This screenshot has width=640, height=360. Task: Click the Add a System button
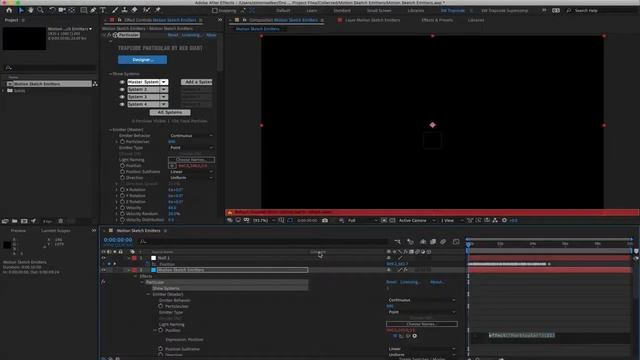pyautogui.click(x=197, y=82)
